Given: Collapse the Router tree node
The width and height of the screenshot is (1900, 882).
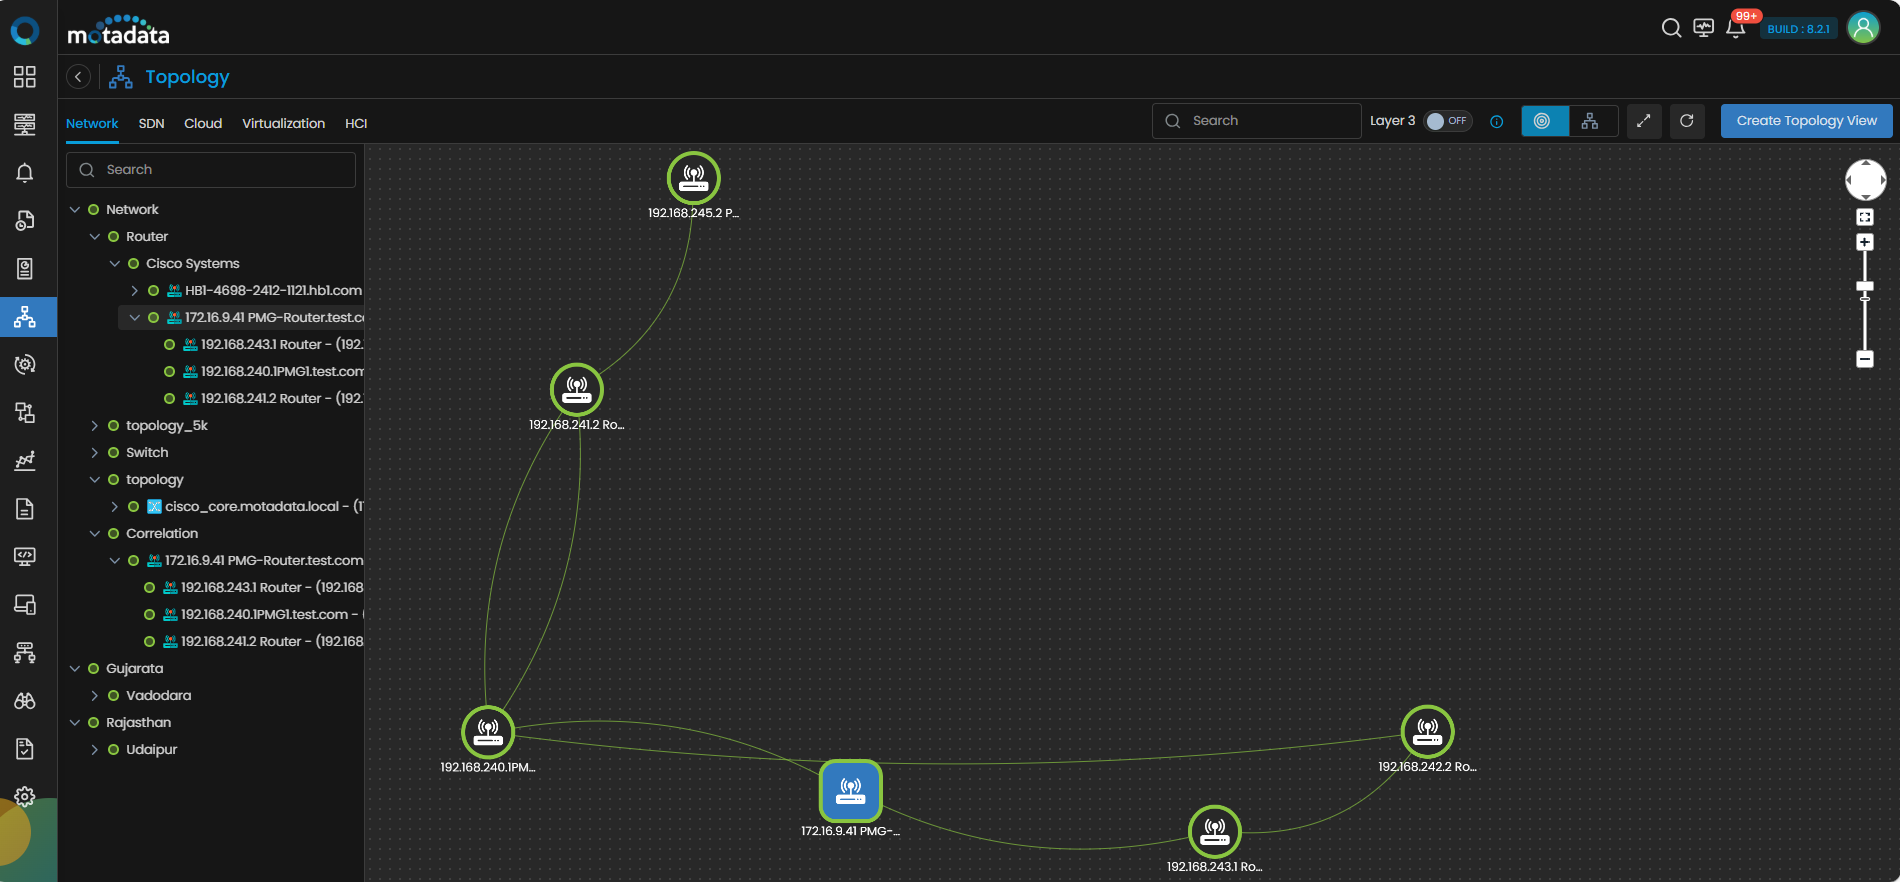Looking at the screenshot, I should (x=95, y=237).
